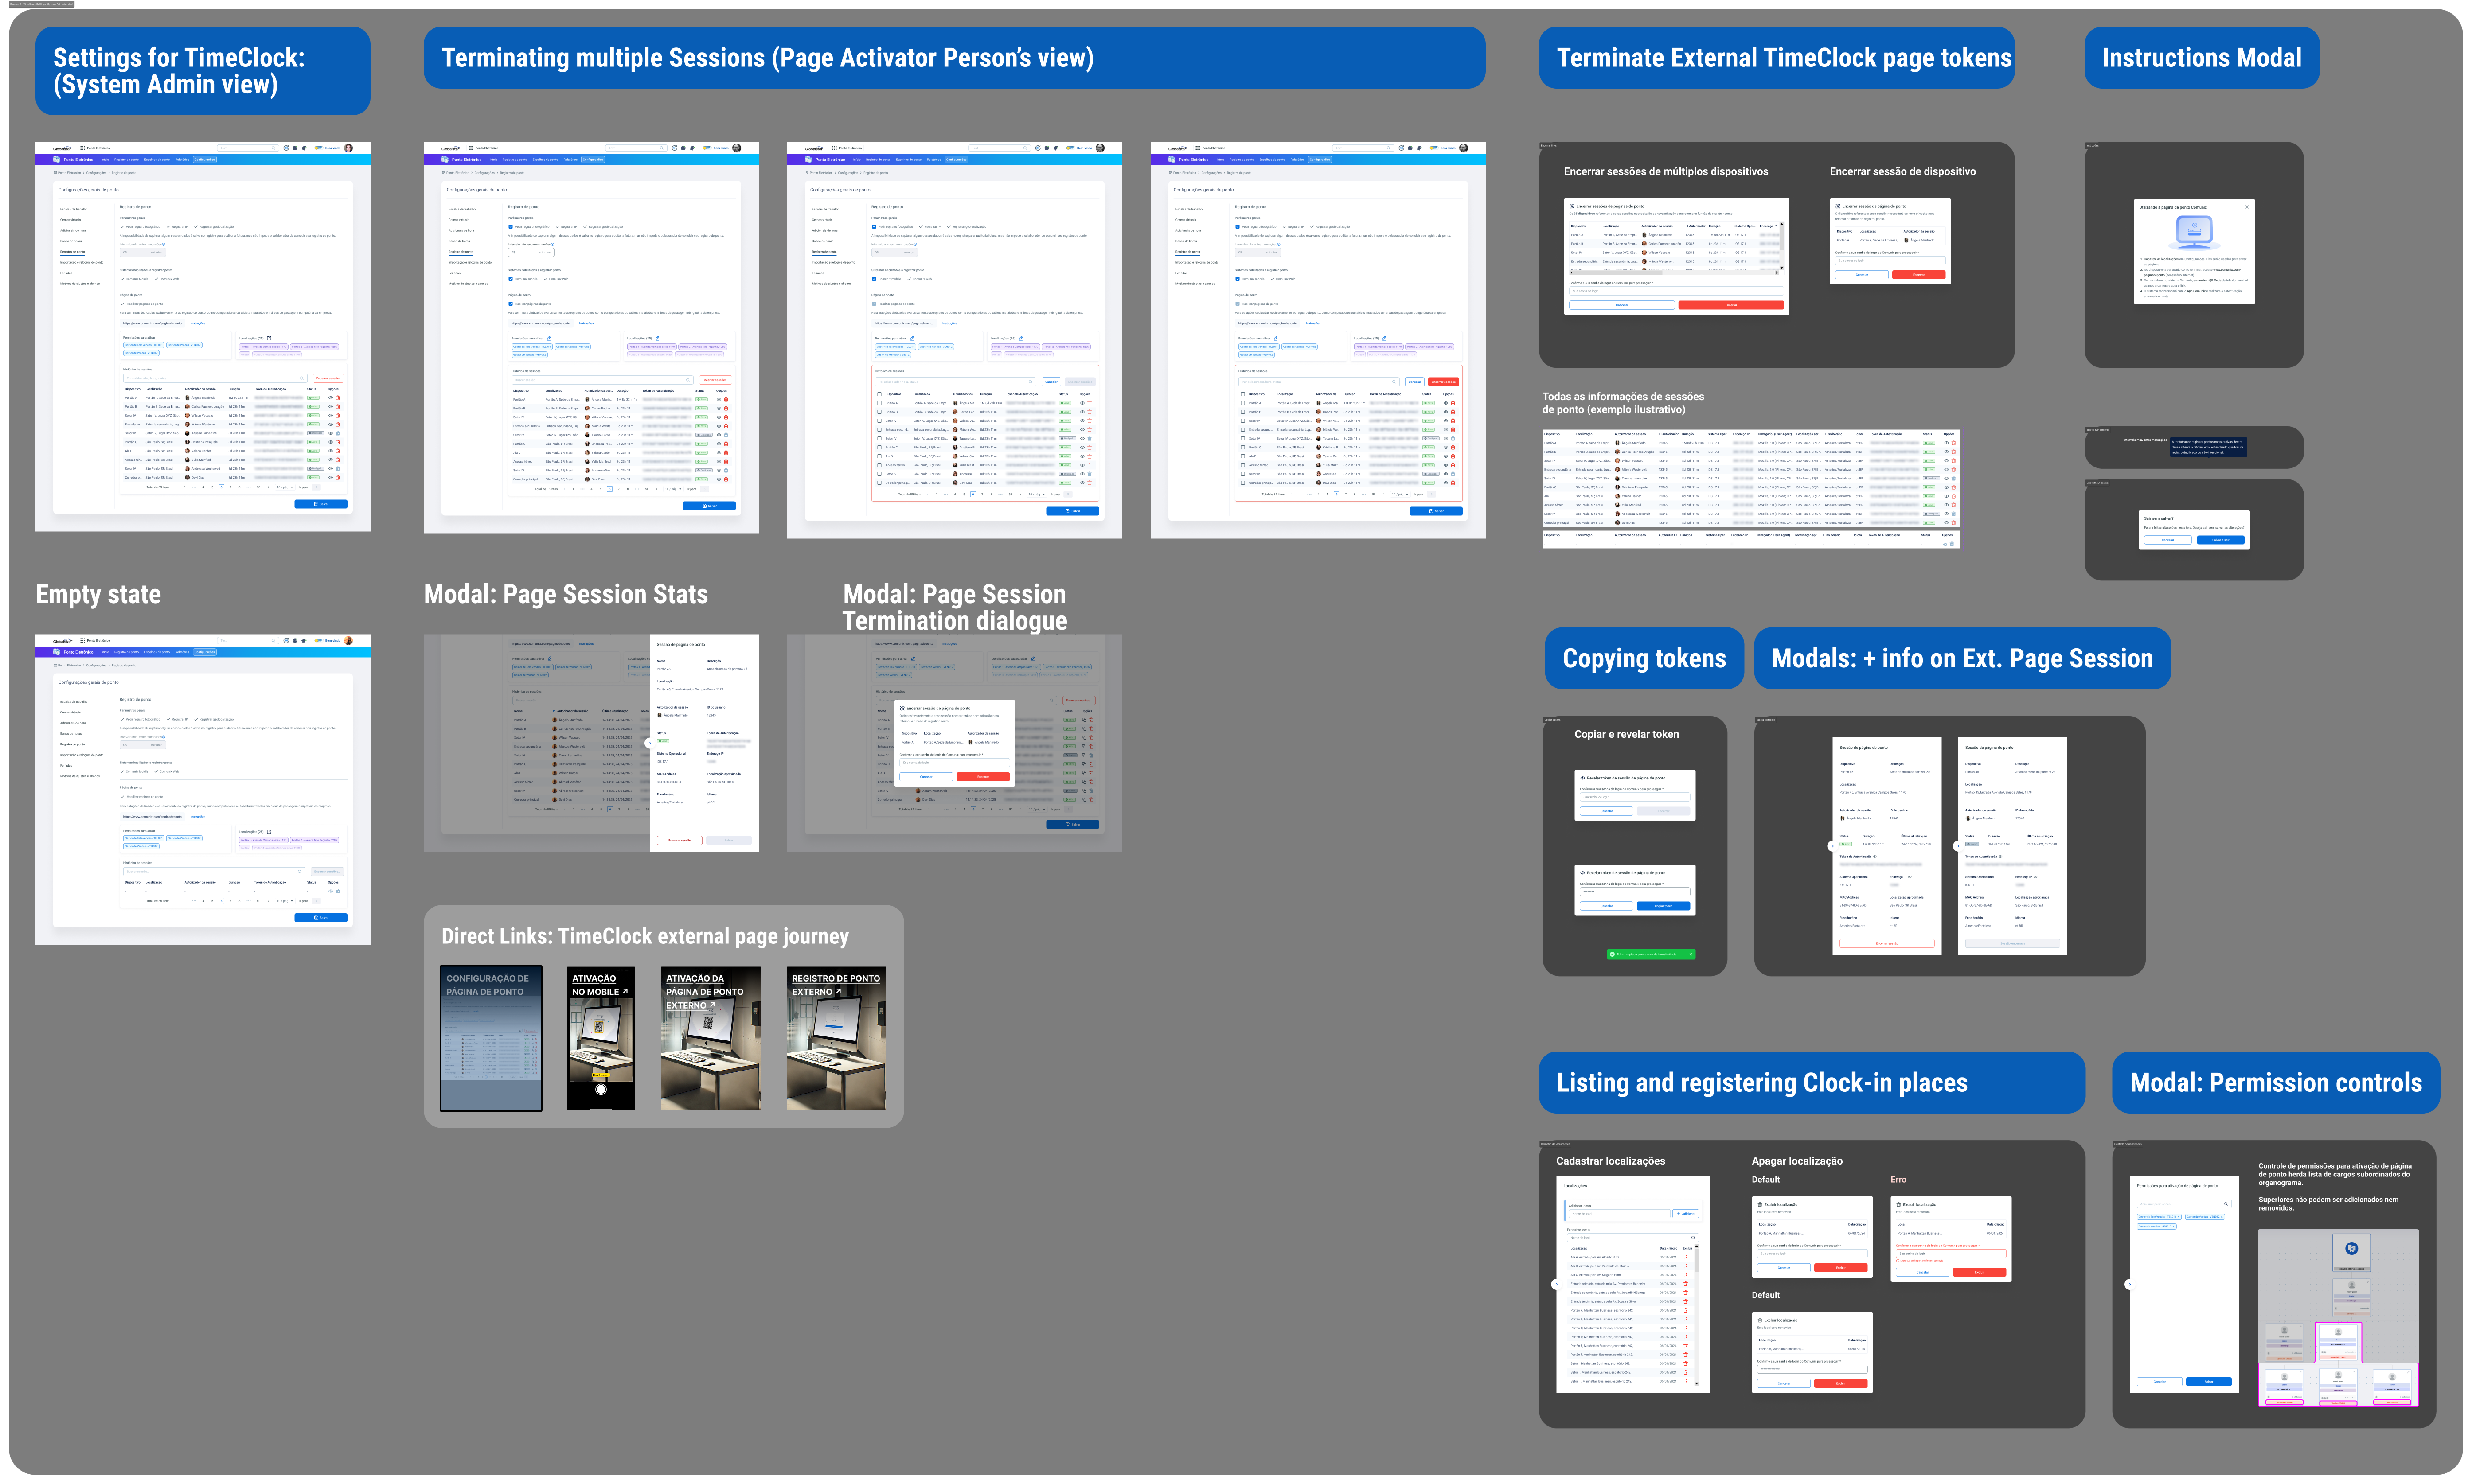Screen dimensions: 2472x1484
Task: Click red Encerrar in single-device session modal
Action: [1919, 275]
